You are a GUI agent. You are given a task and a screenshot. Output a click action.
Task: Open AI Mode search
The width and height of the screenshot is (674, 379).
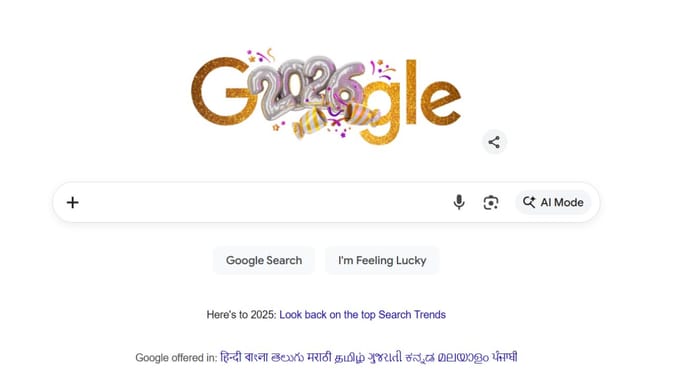(x=553, y=202)
